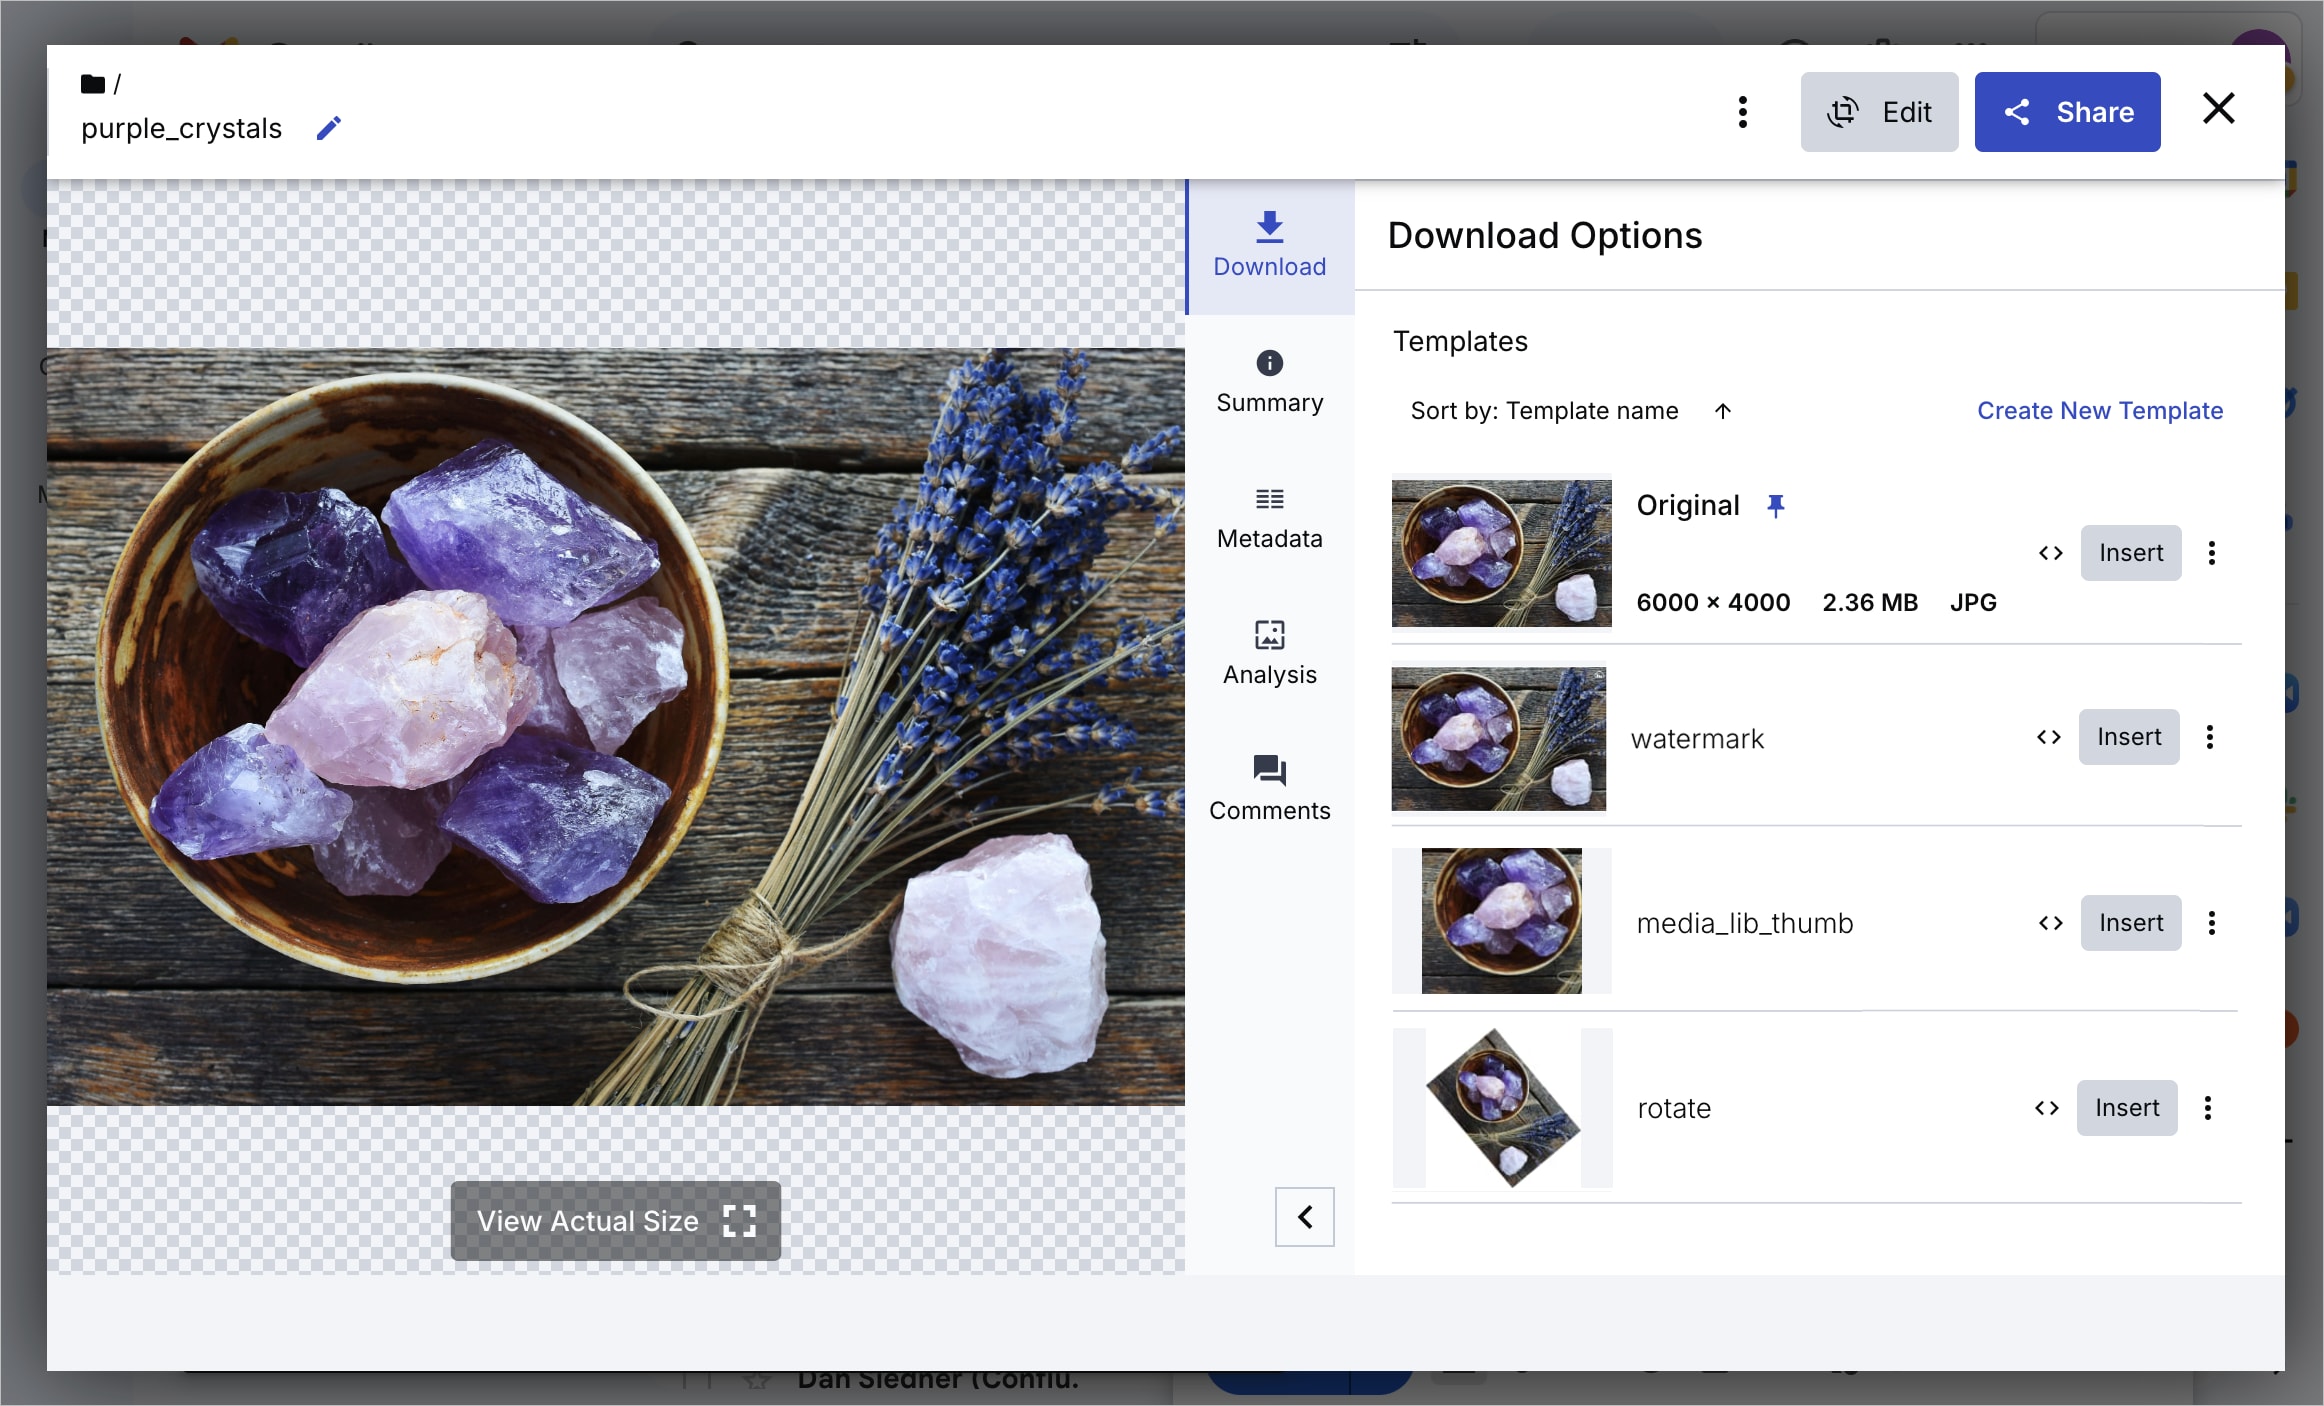The image size is (2324, 1406).
Task: Click the embed code icon for Original
Action: [x=2050, y=553]
